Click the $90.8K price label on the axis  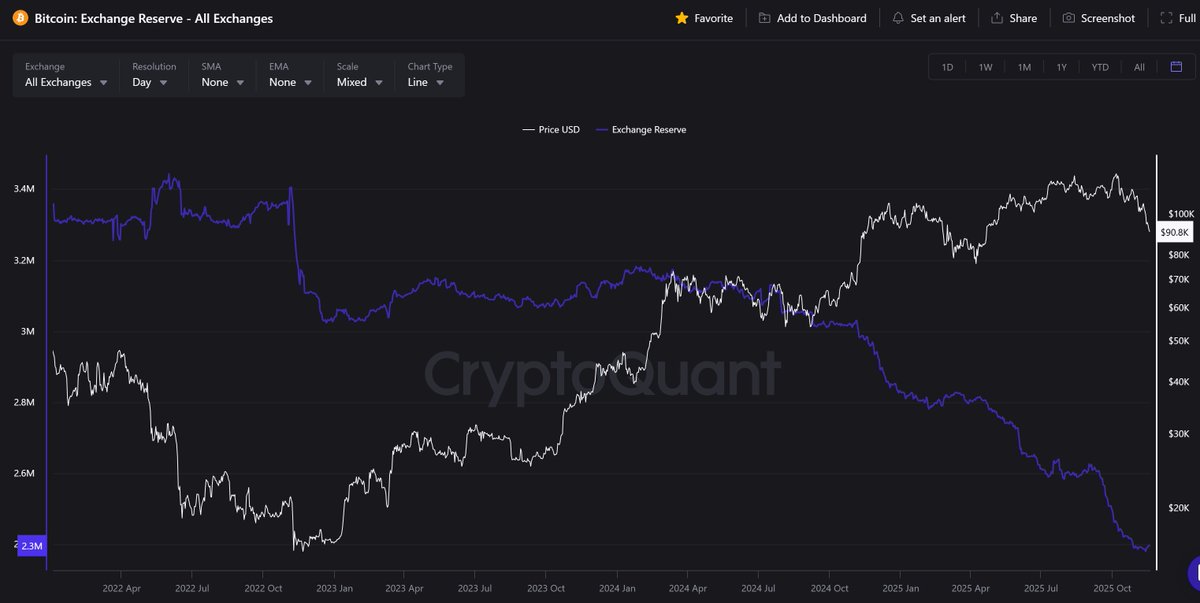point(1173,232)
